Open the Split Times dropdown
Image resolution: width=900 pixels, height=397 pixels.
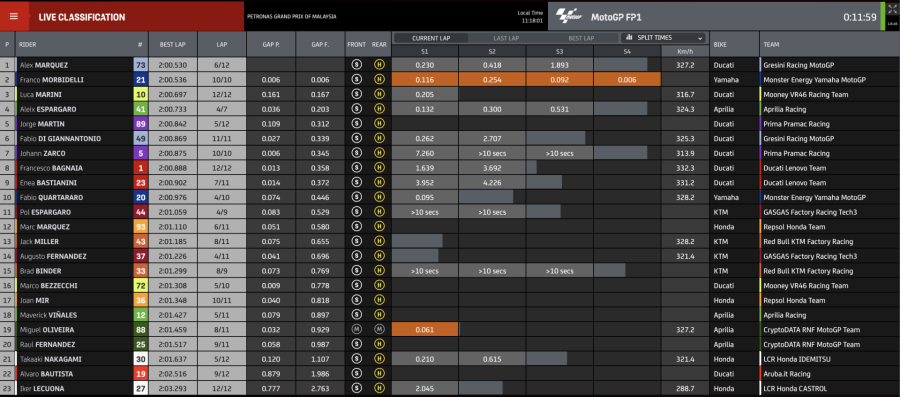pyautogui.click(x=664, y=38)
